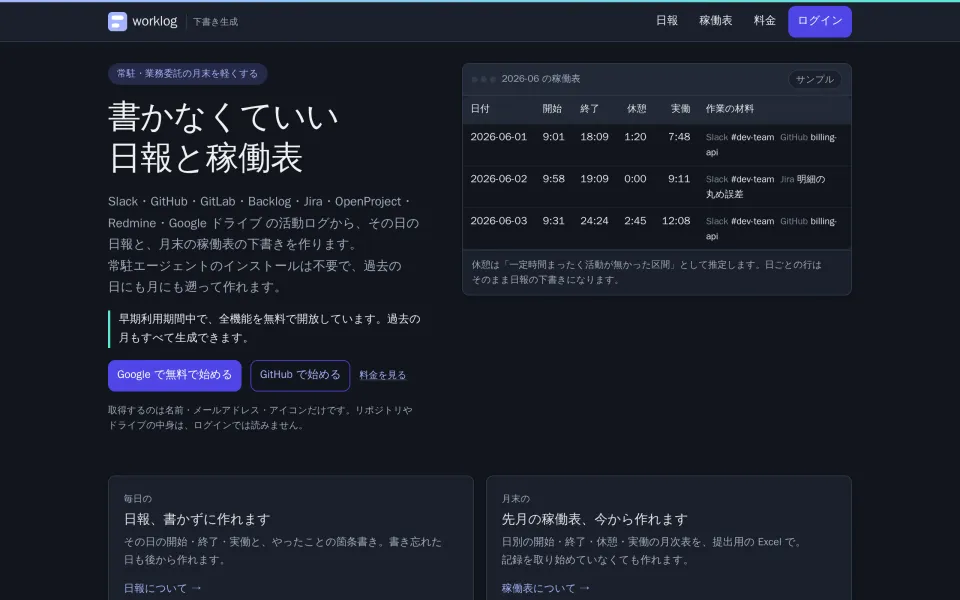
Task: Follow the 日報について link
Action: 162,588
